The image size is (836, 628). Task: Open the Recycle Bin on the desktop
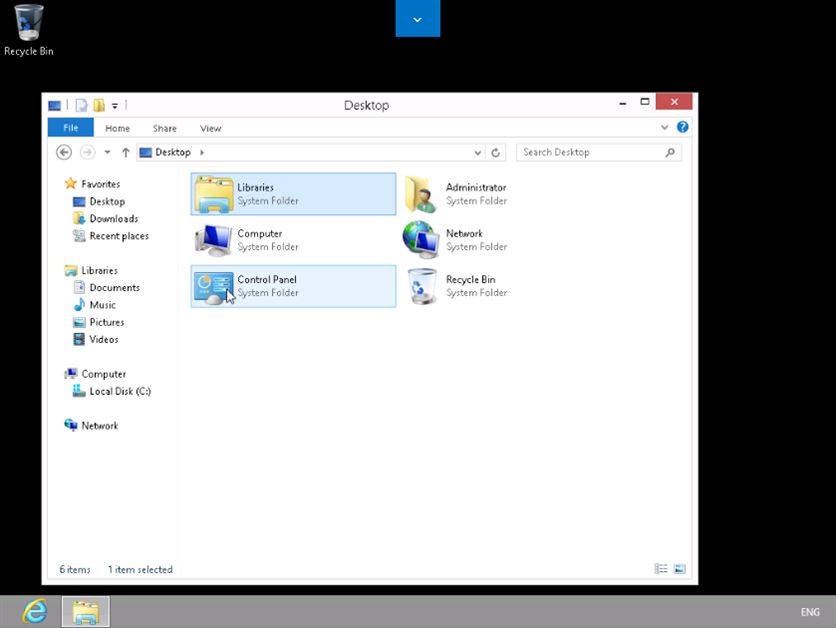coord(29,30)
